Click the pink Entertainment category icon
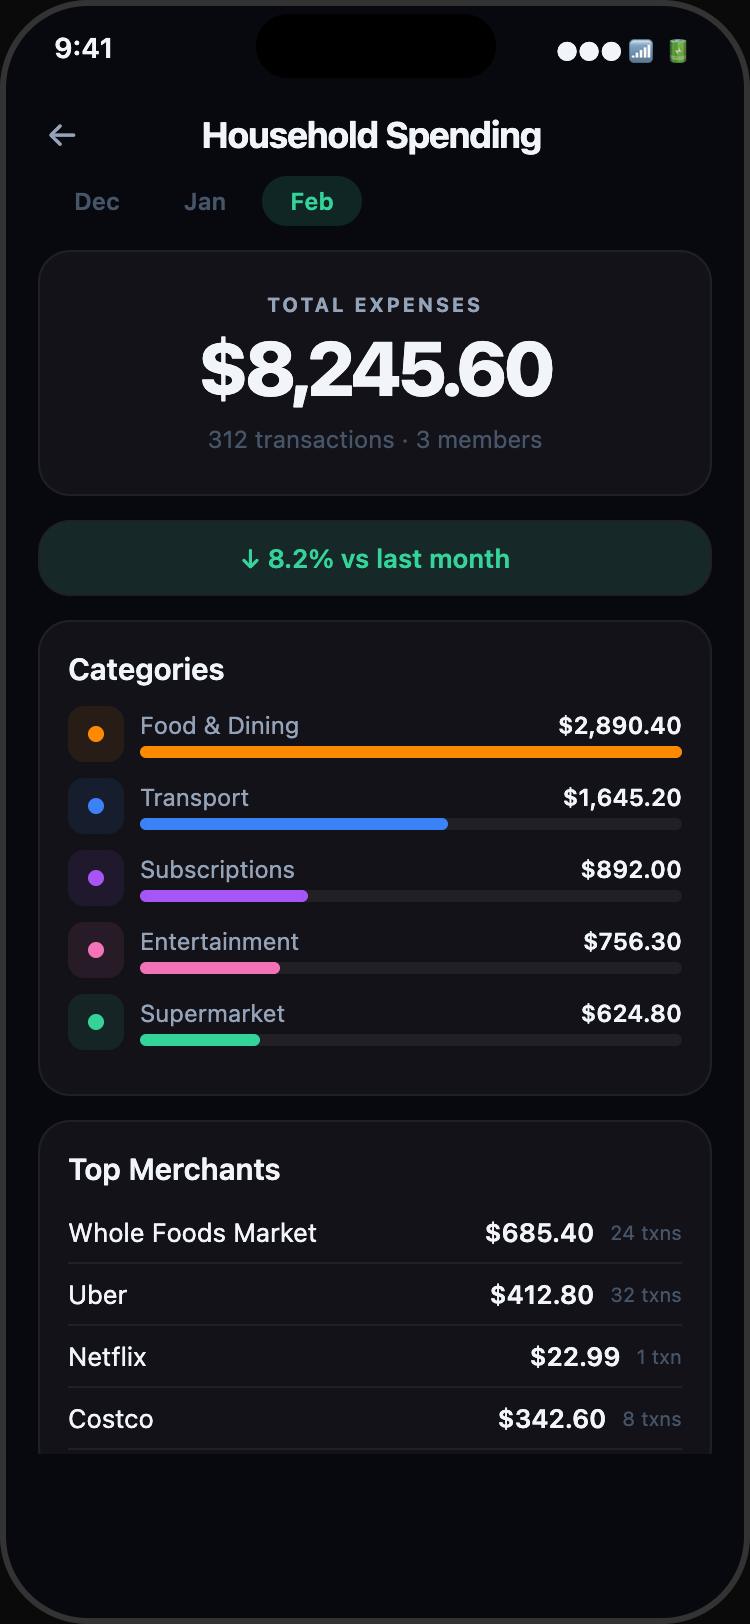Screen dimensions: 750x1624 point(96,950)
